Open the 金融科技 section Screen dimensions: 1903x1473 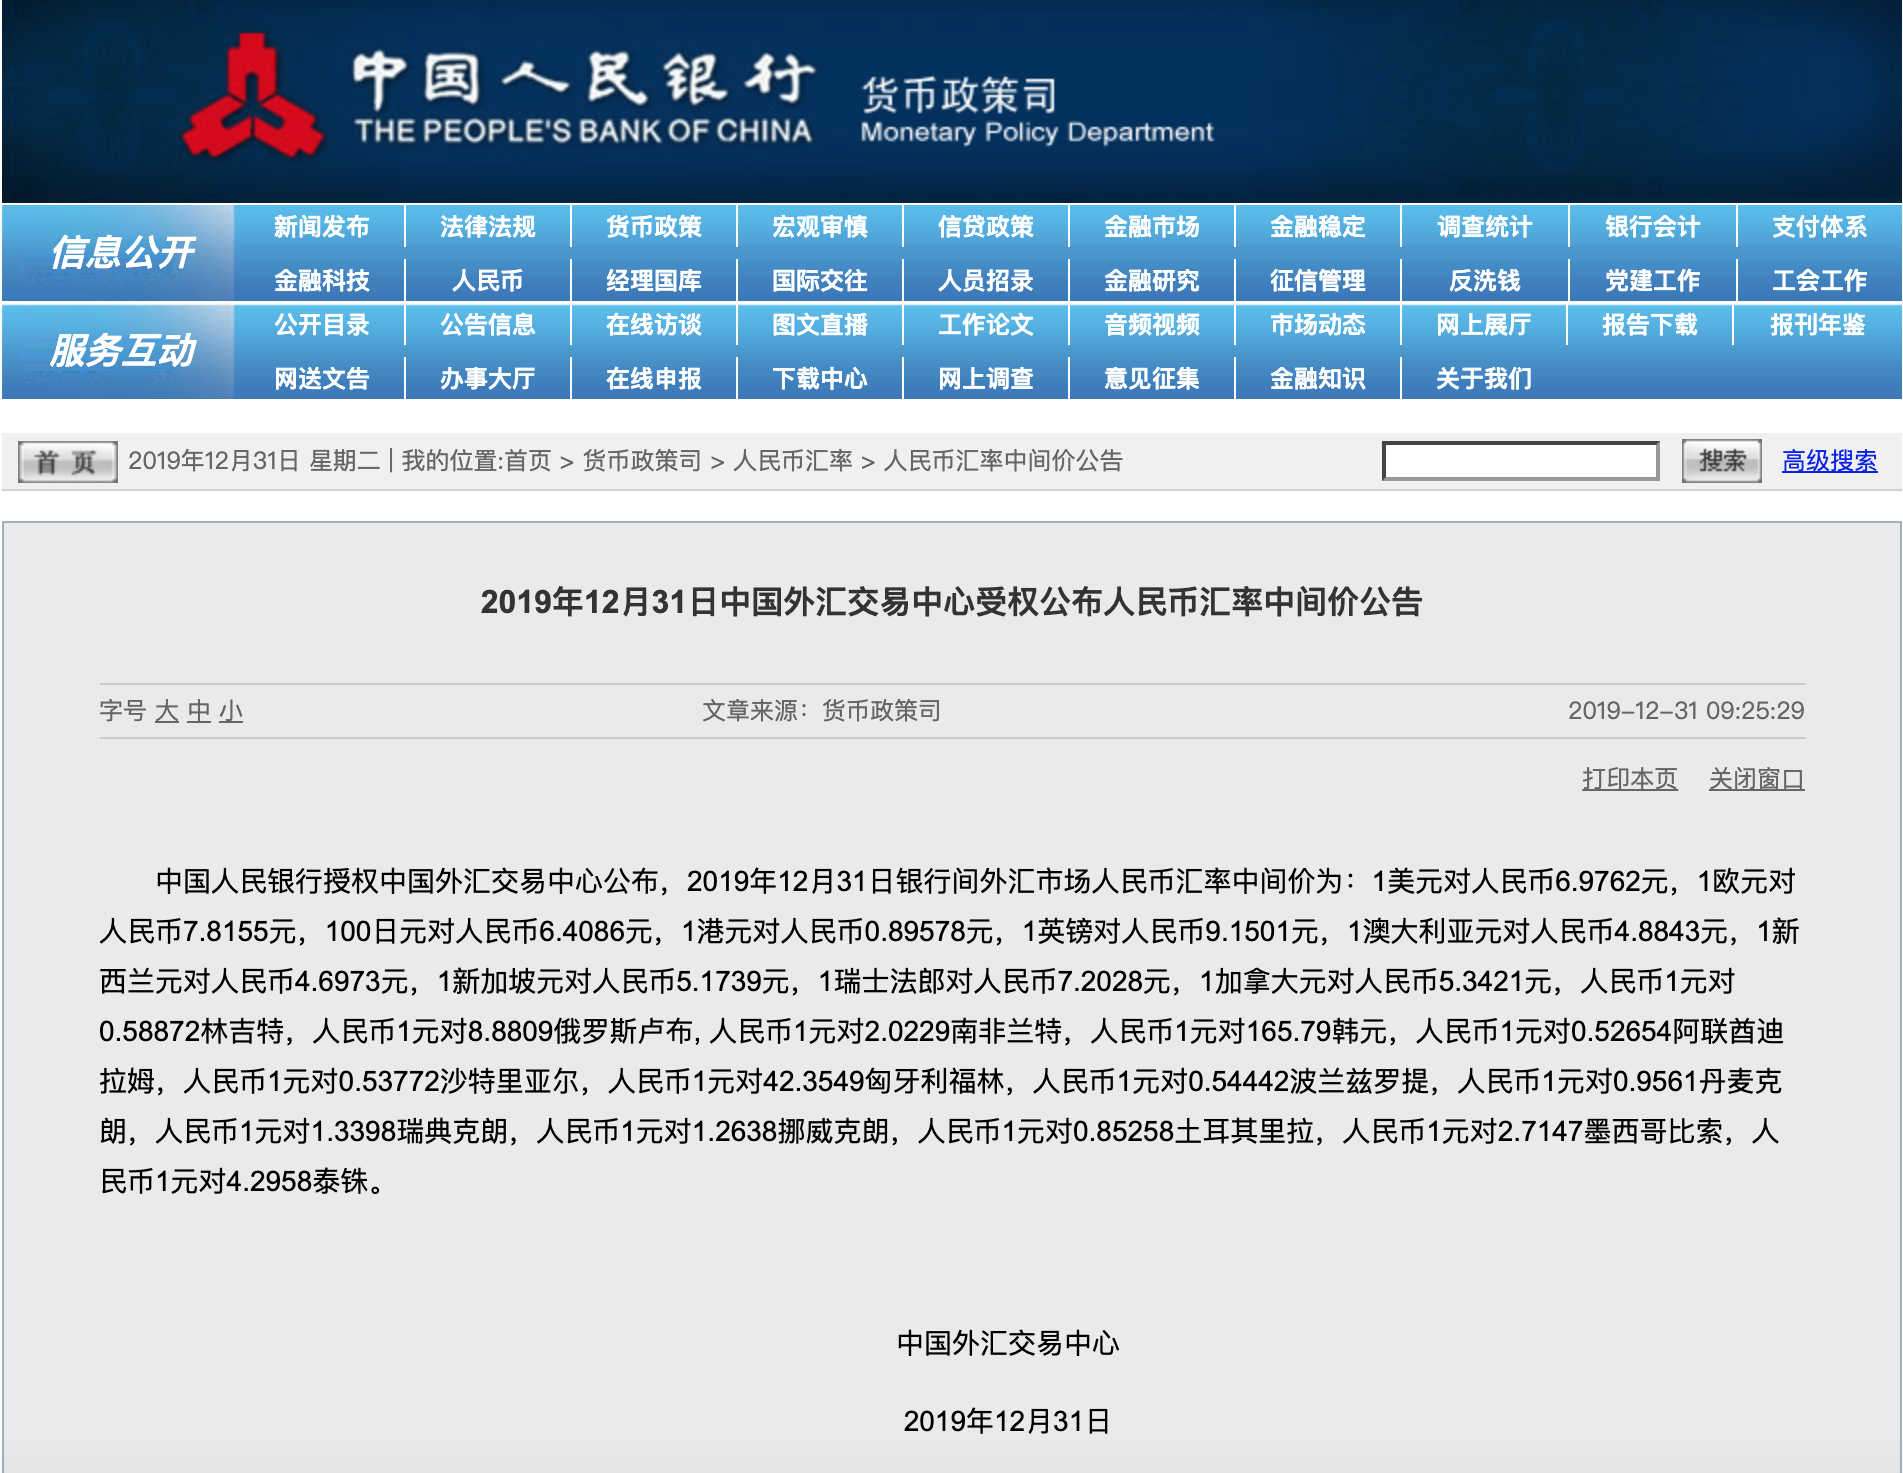point(322,281)
